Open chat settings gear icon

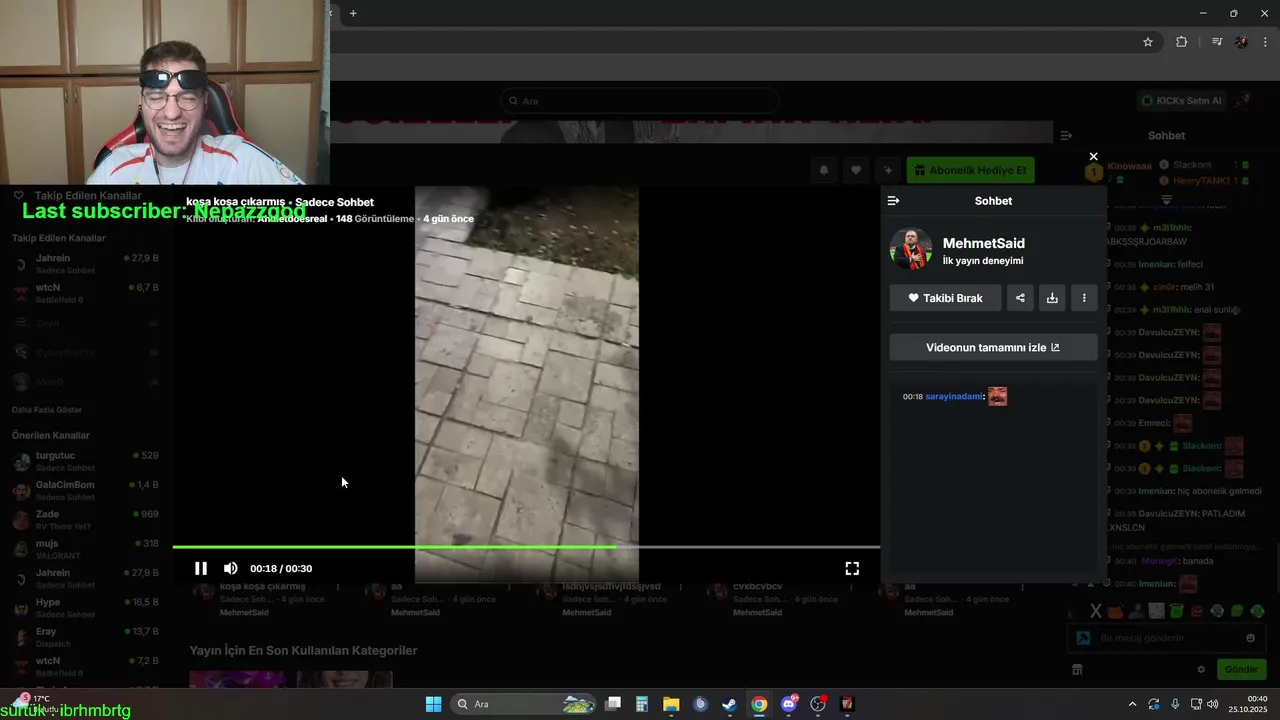pyautogui.click(x=1201, y=670)
